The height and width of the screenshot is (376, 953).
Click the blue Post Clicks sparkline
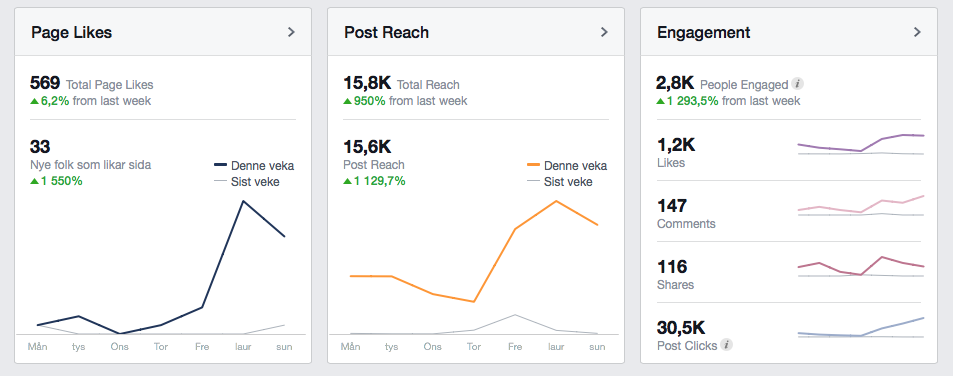pyautogui.click(x=861, y=327)
